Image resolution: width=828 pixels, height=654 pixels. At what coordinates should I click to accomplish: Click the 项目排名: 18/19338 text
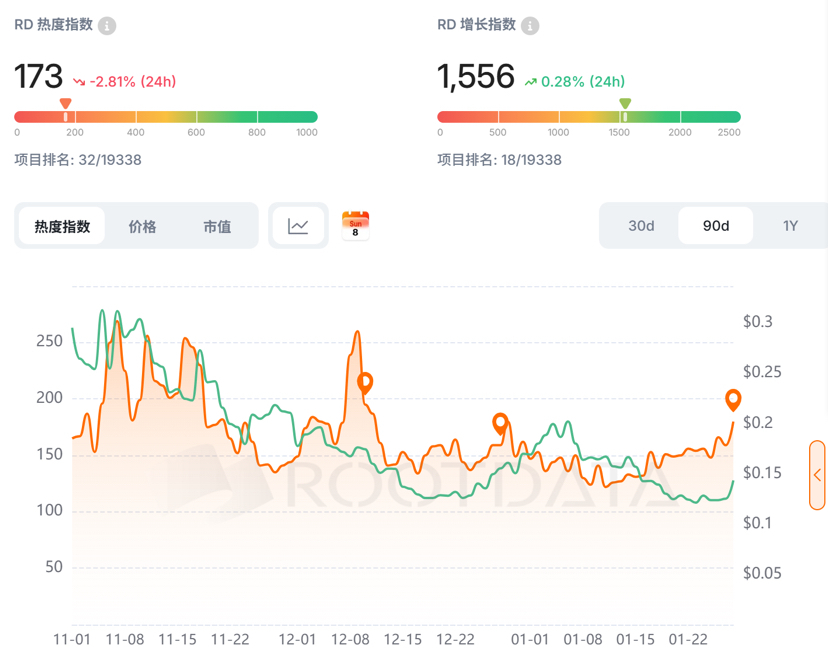(x=499, y=160)
